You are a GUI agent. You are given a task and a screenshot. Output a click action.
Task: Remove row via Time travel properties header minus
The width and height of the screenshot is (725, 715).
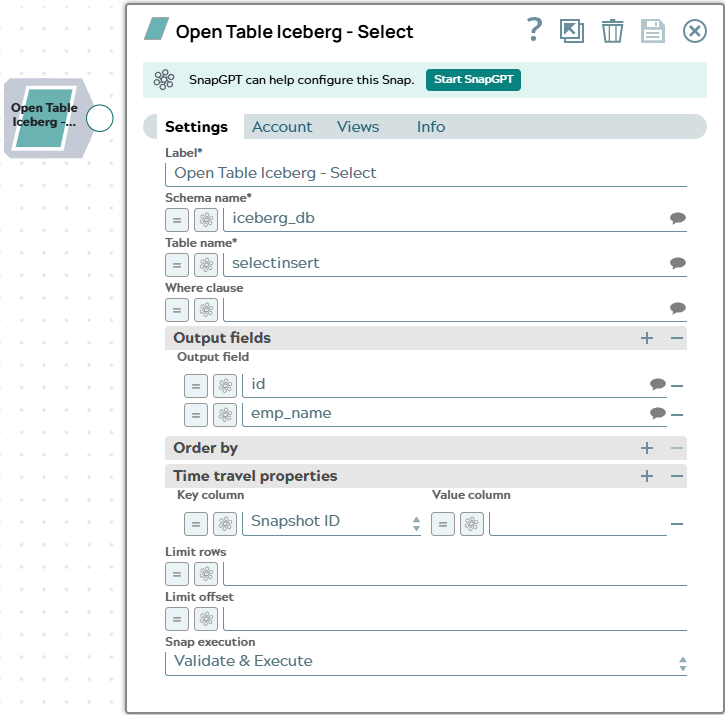(676, 476)
